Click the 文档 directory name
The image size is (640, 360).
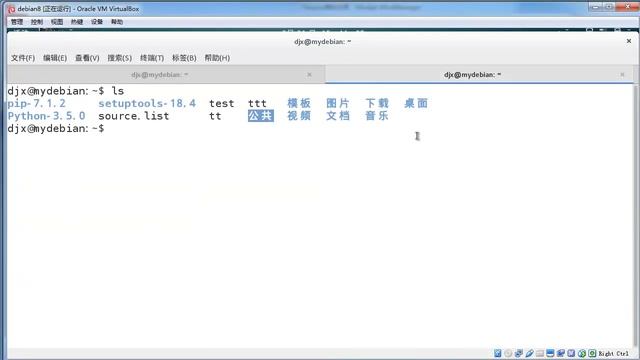click(338, 116)
